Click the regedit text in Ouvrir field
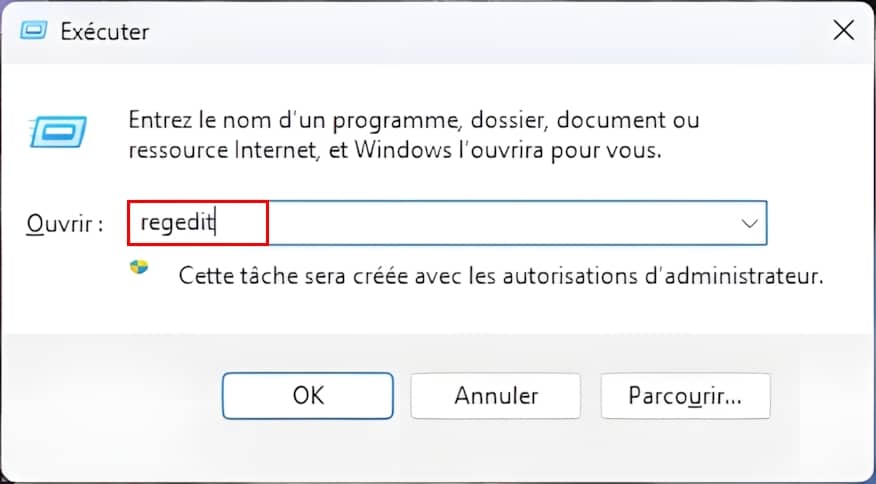Viewport: 876px width, 484px height. [x=178, y=223]
